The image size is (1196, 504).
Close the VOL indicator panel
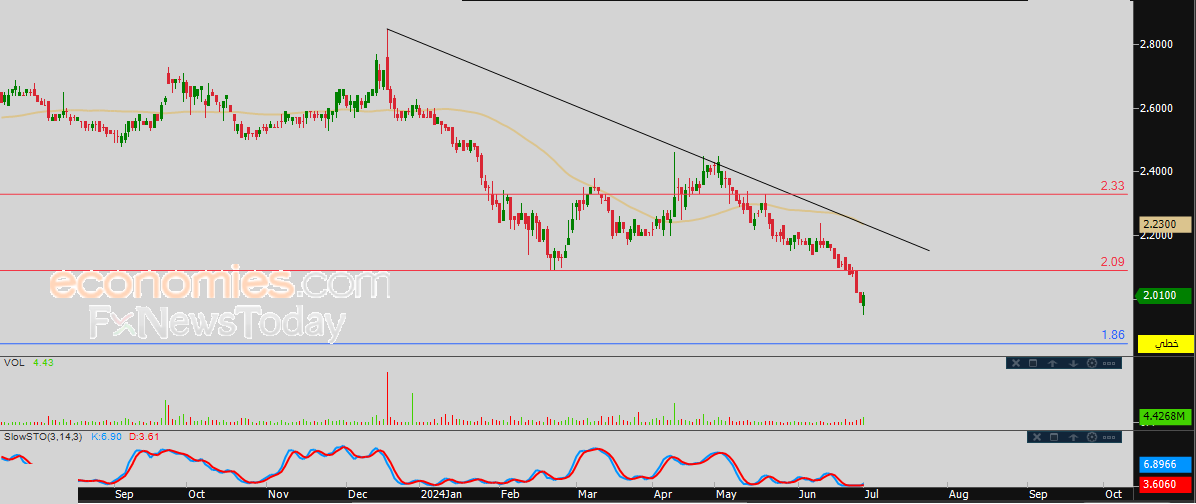click(1016, 363)
